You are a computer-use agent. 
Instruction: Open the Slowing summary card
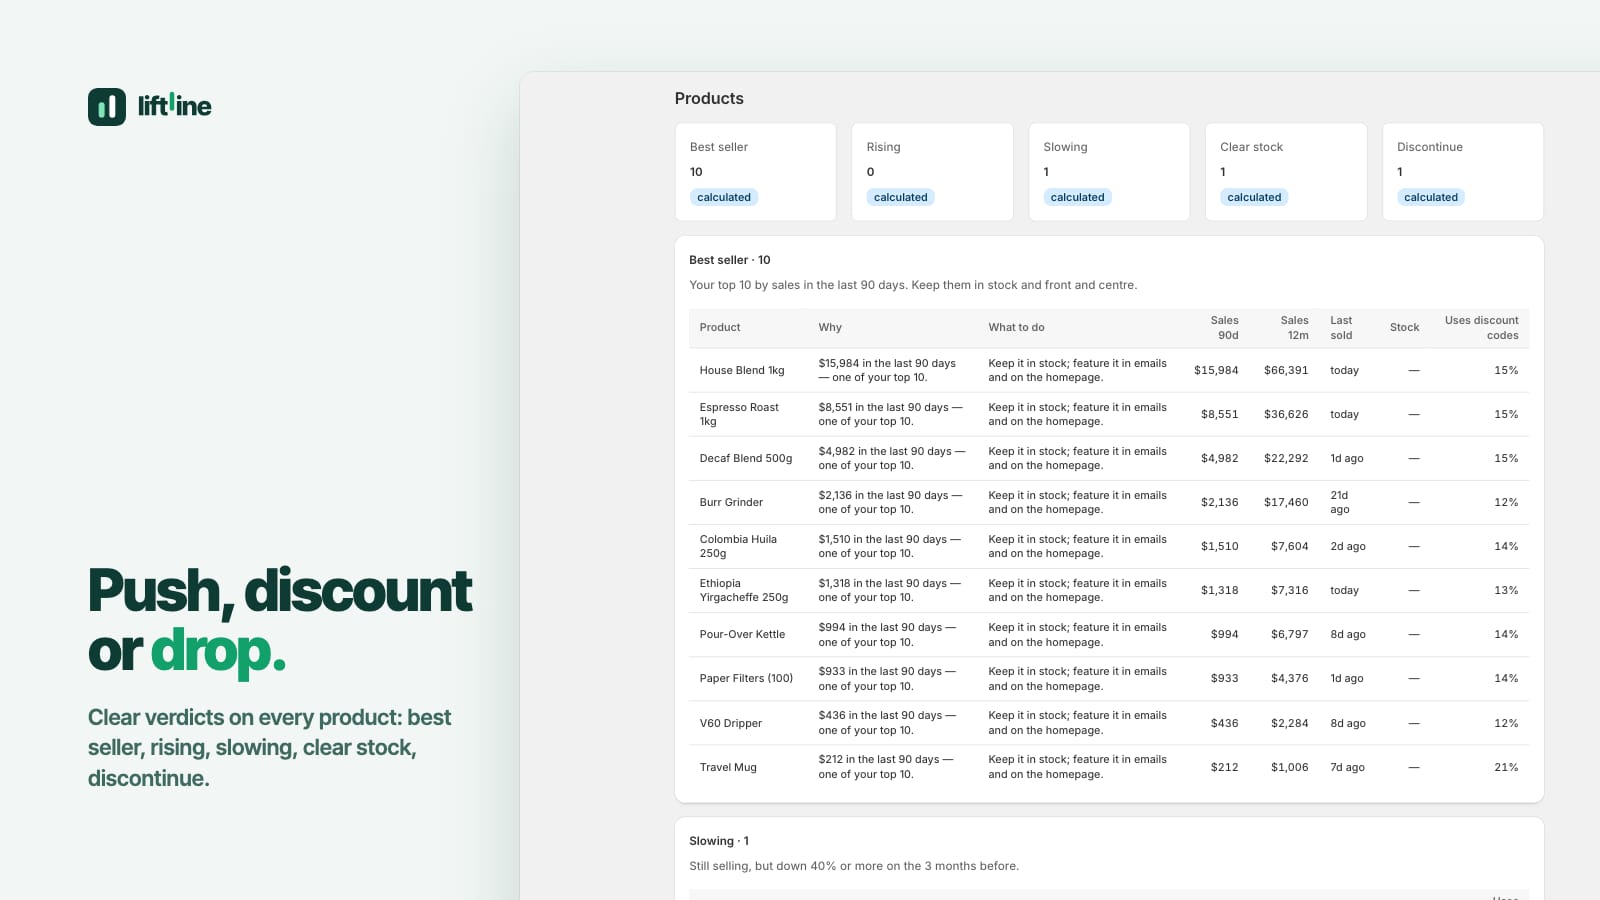pyautogui.click(x=1109, y=172)
